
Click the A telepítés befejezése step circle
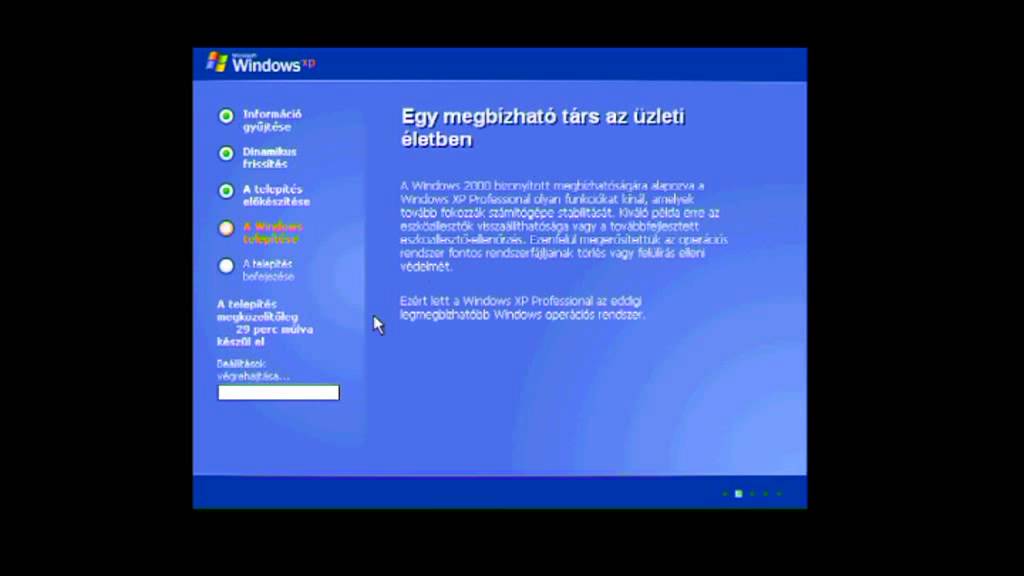226,266
